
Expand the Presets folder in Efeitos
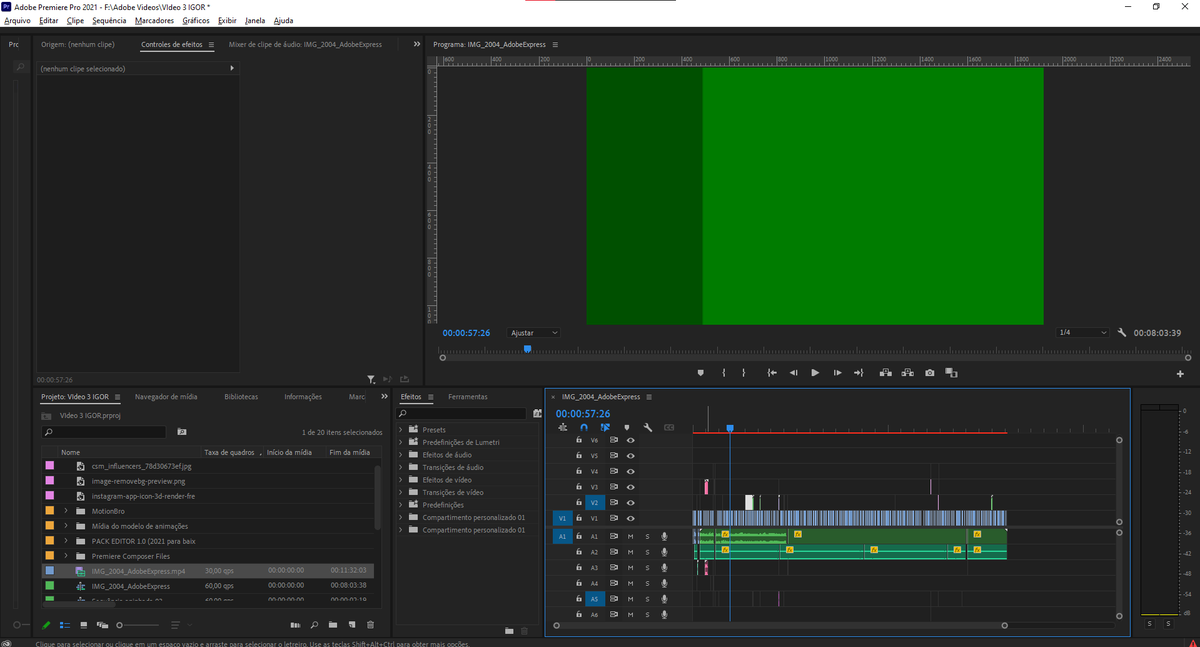401,429
